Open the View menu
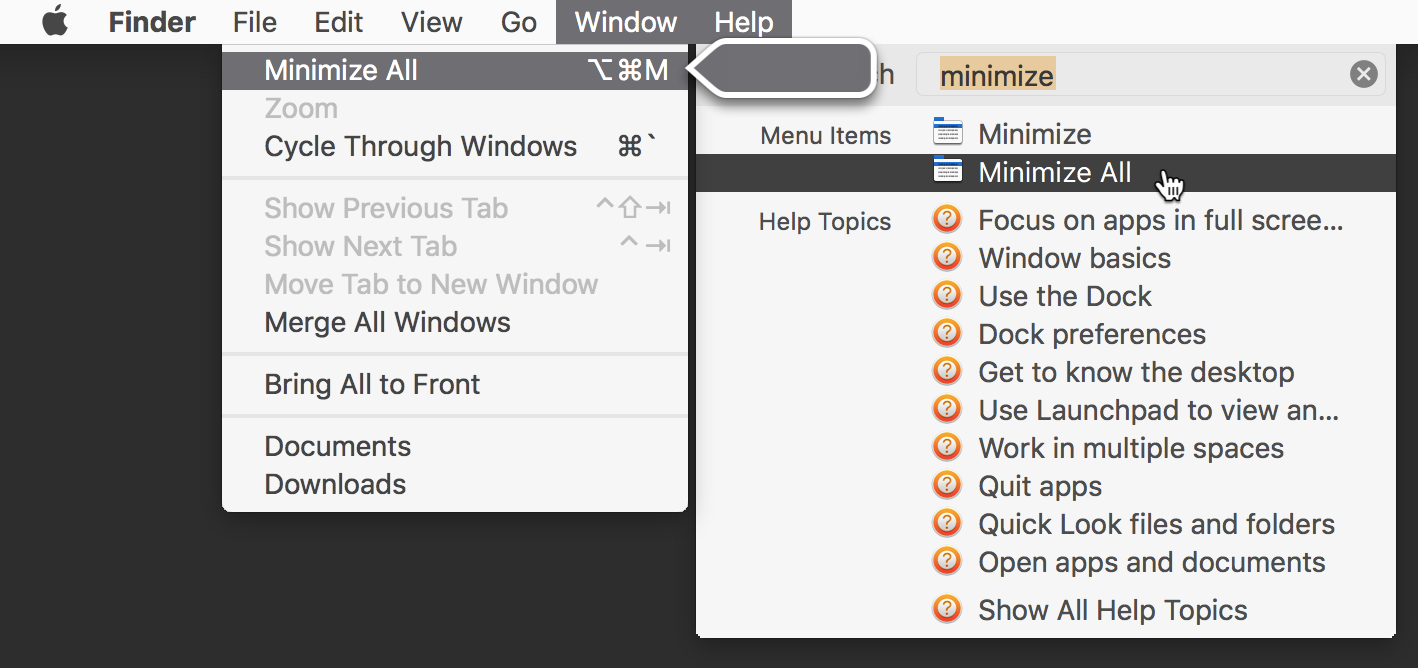This screenshot has height=668, width=1418. click(431, 22)
